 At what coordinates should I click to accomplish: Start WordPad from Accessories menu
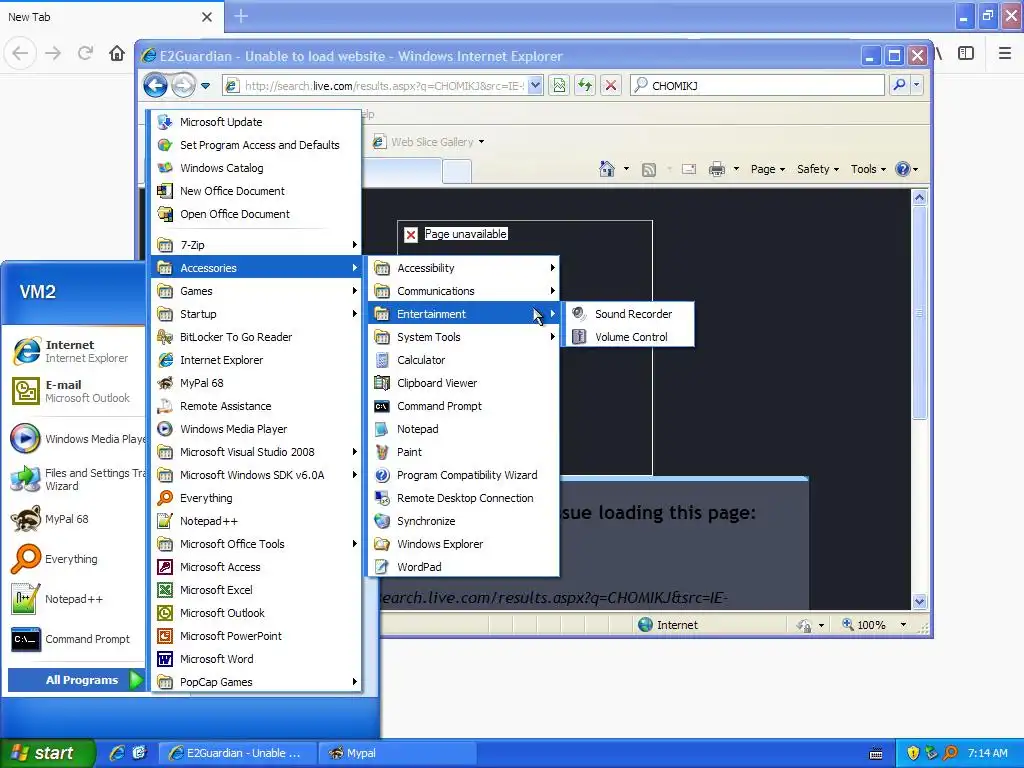(464, 567)
